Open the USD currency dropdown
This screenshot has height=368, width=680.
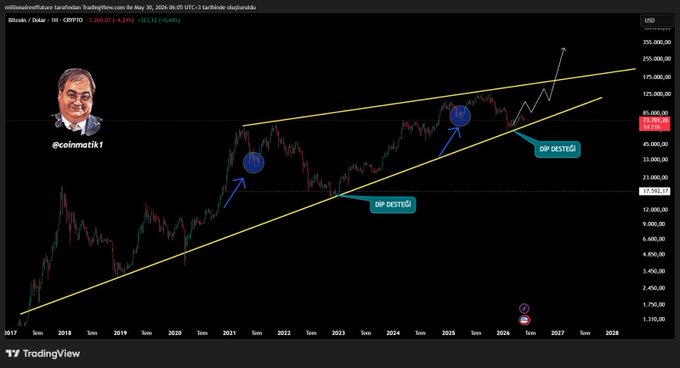657,20
